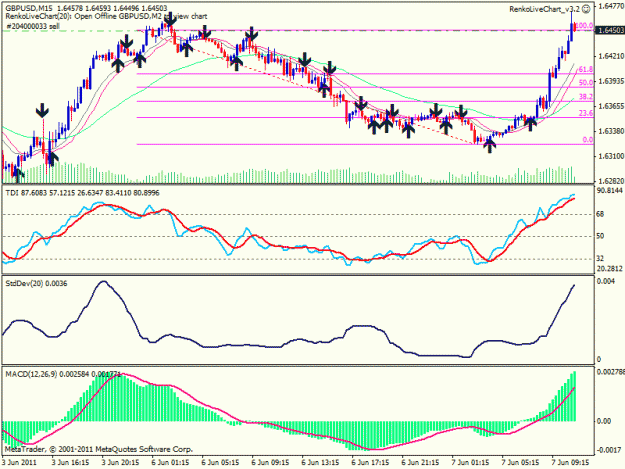The image size is (625, 469).
Task: Click the StdDev(20) 0.0036 indicator label
Action: coord(36,284)
